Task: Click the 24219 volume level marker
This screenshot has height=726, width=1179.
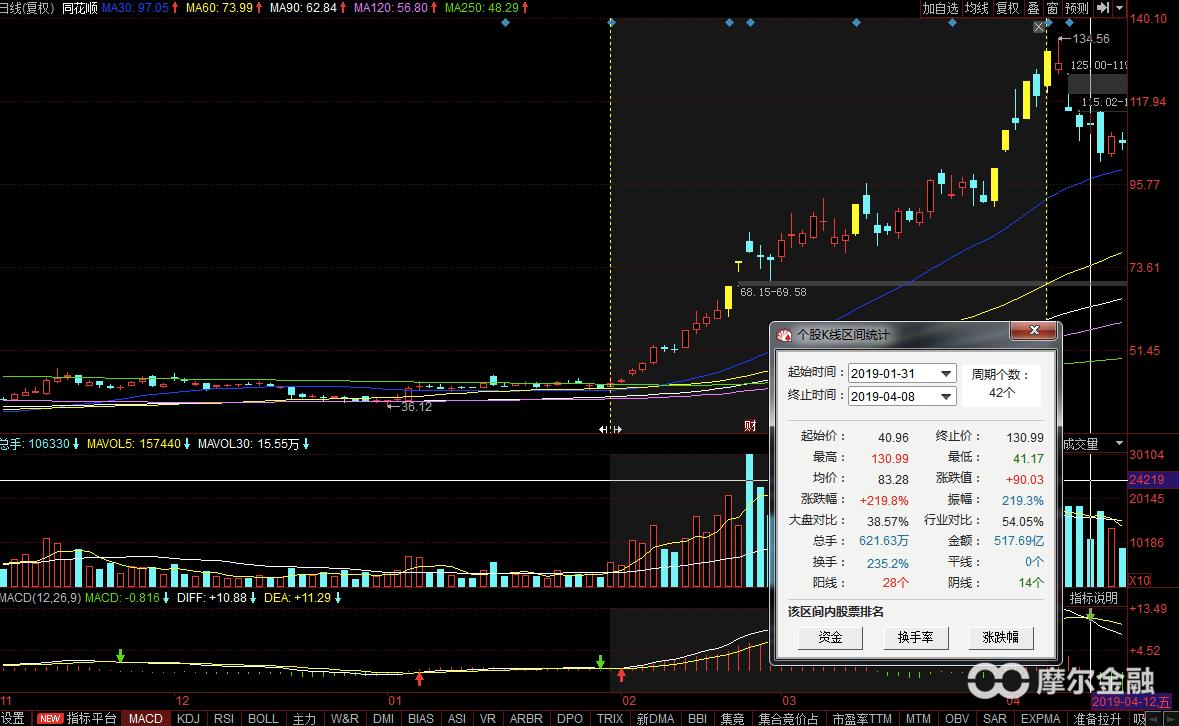Action: tap(1145, 480)
